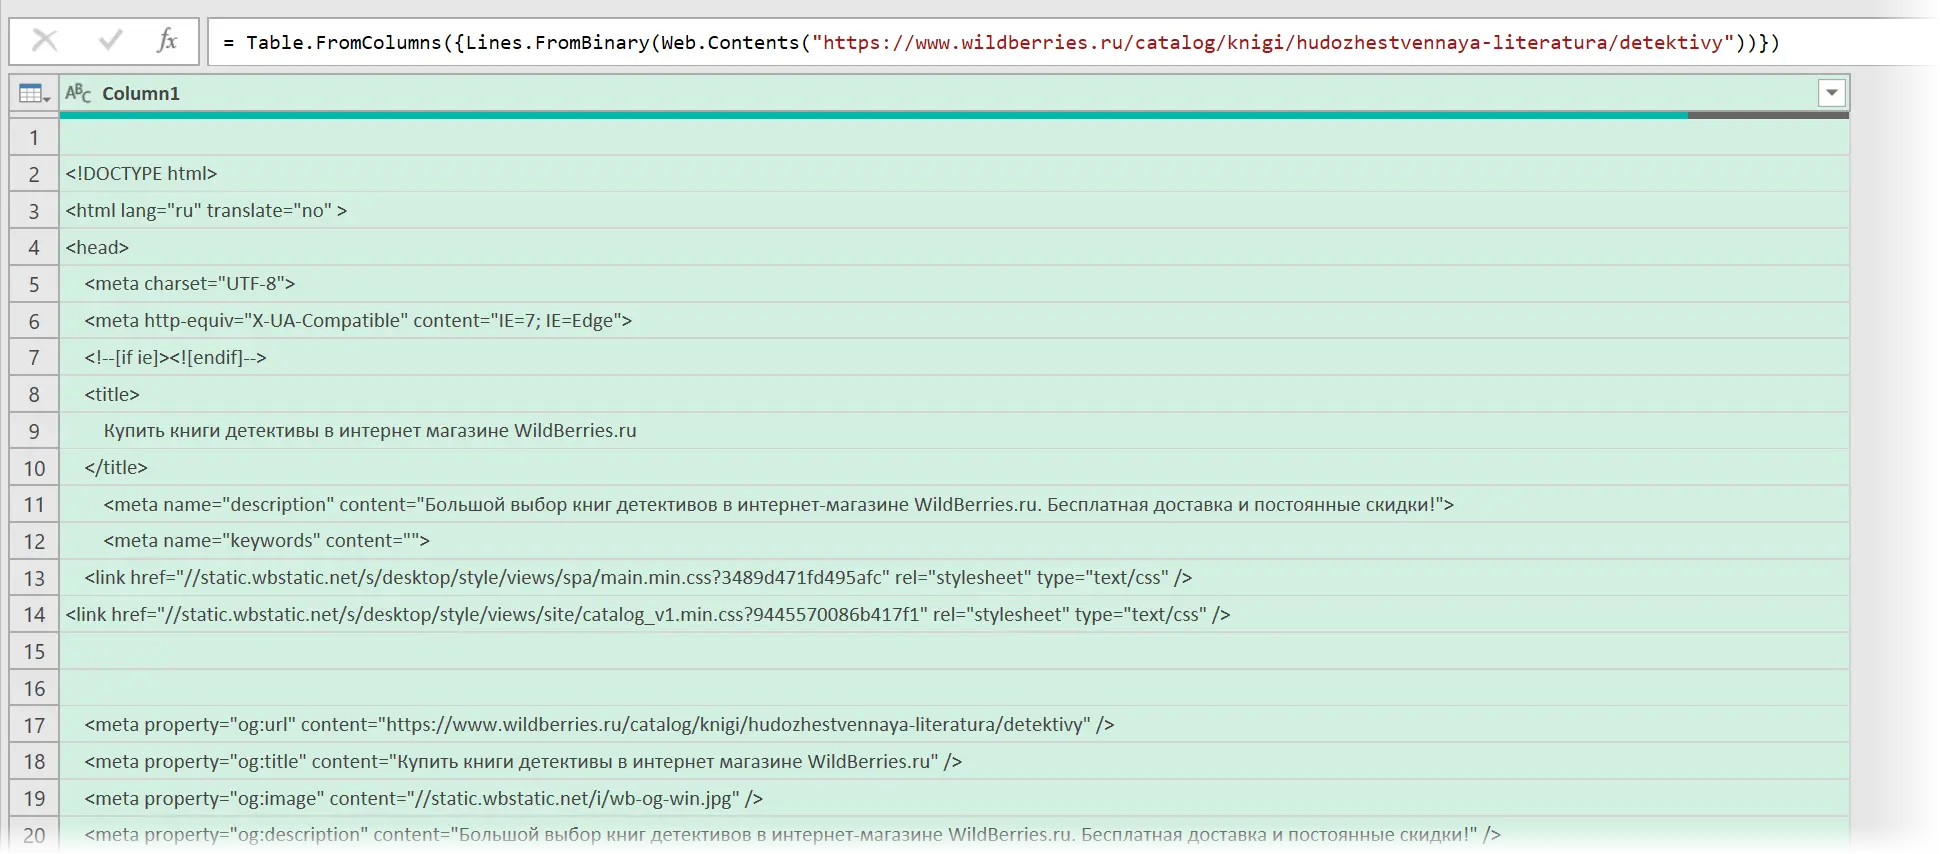This screenshot has width=1940, height=854.
Task: Select the og:image meta property cell
Action: [x=954, y=798]
